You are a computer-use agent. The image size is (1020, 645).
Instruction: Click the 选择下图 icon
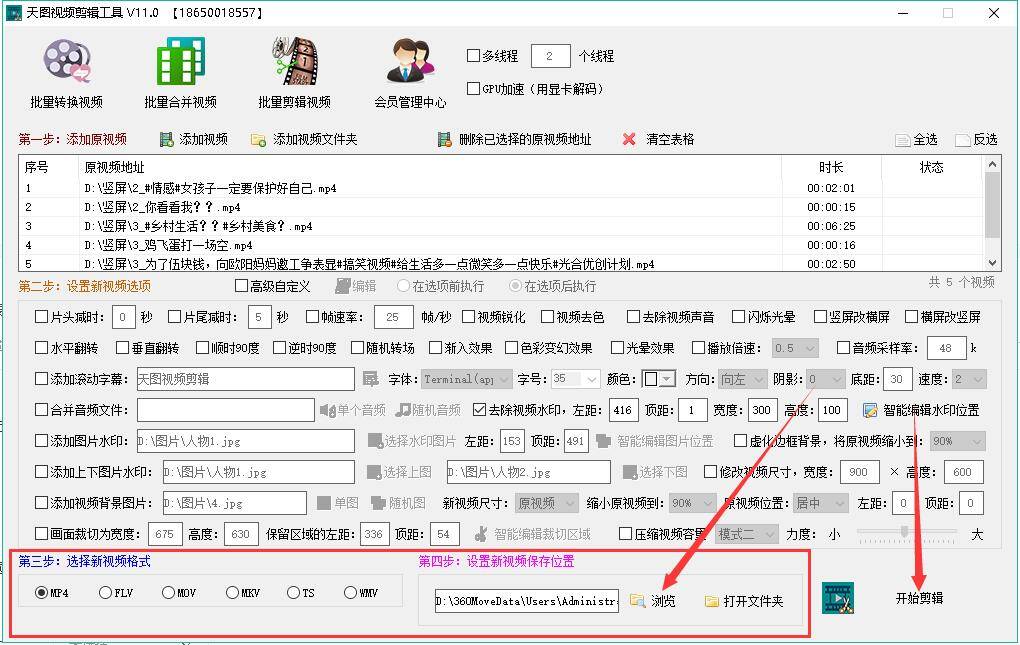point(630,472)
